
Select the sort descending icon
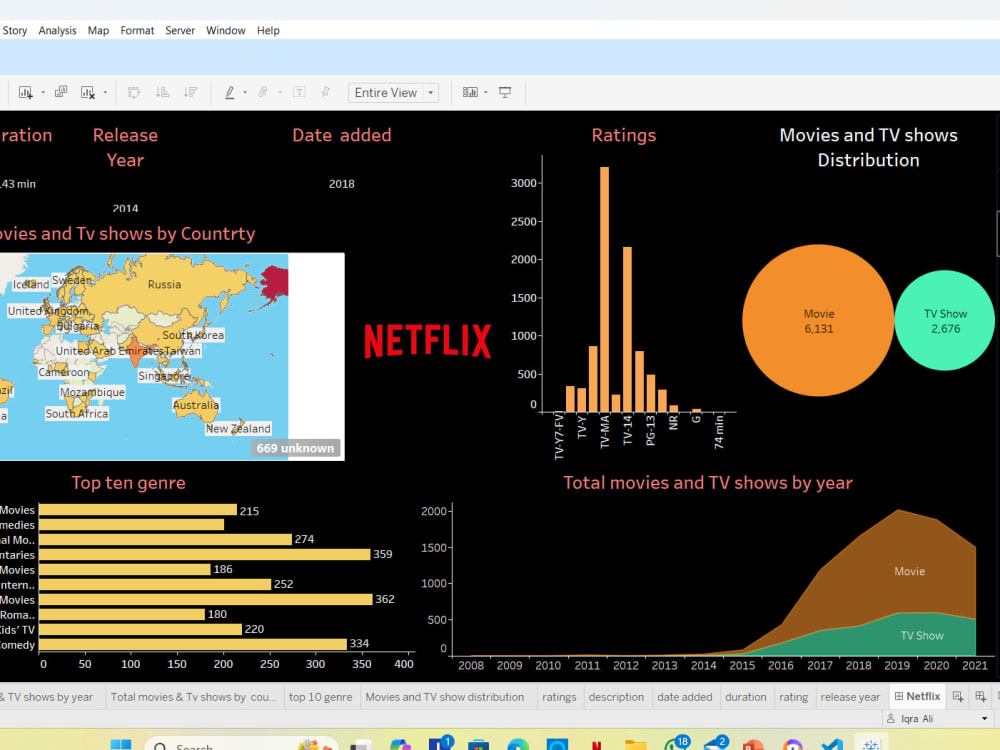point(188,92)
